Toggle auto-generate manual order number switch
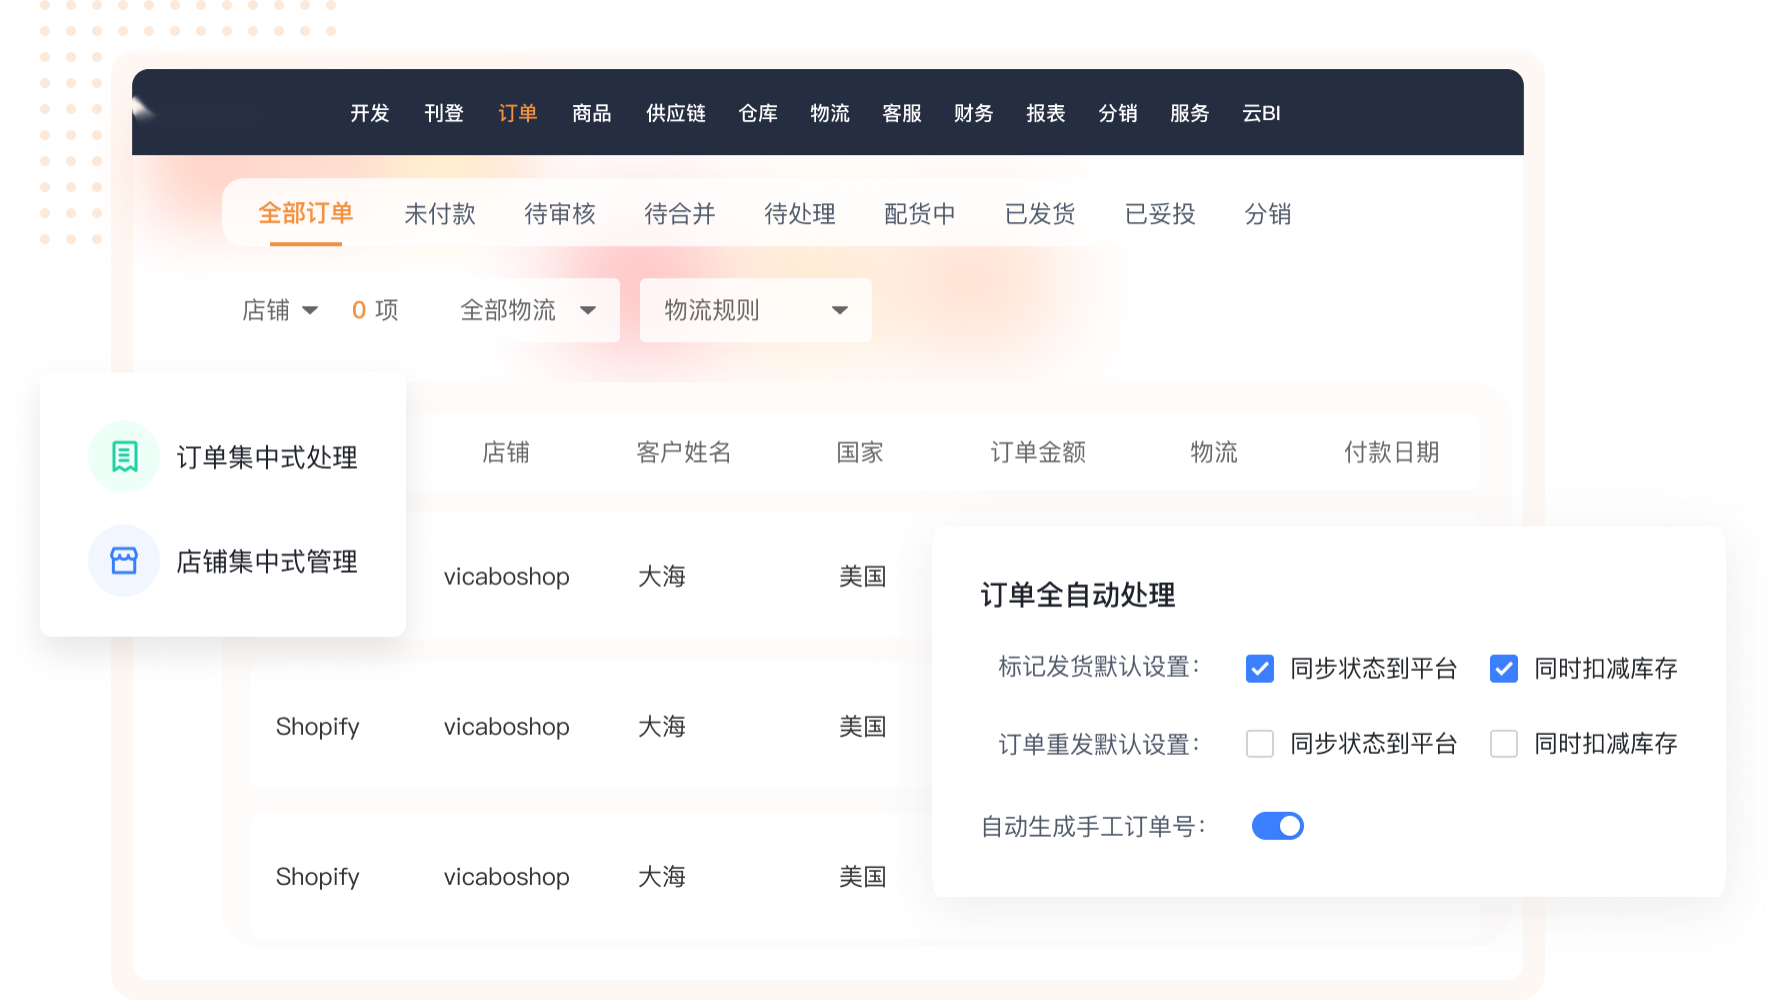 tap(1277, 826)
